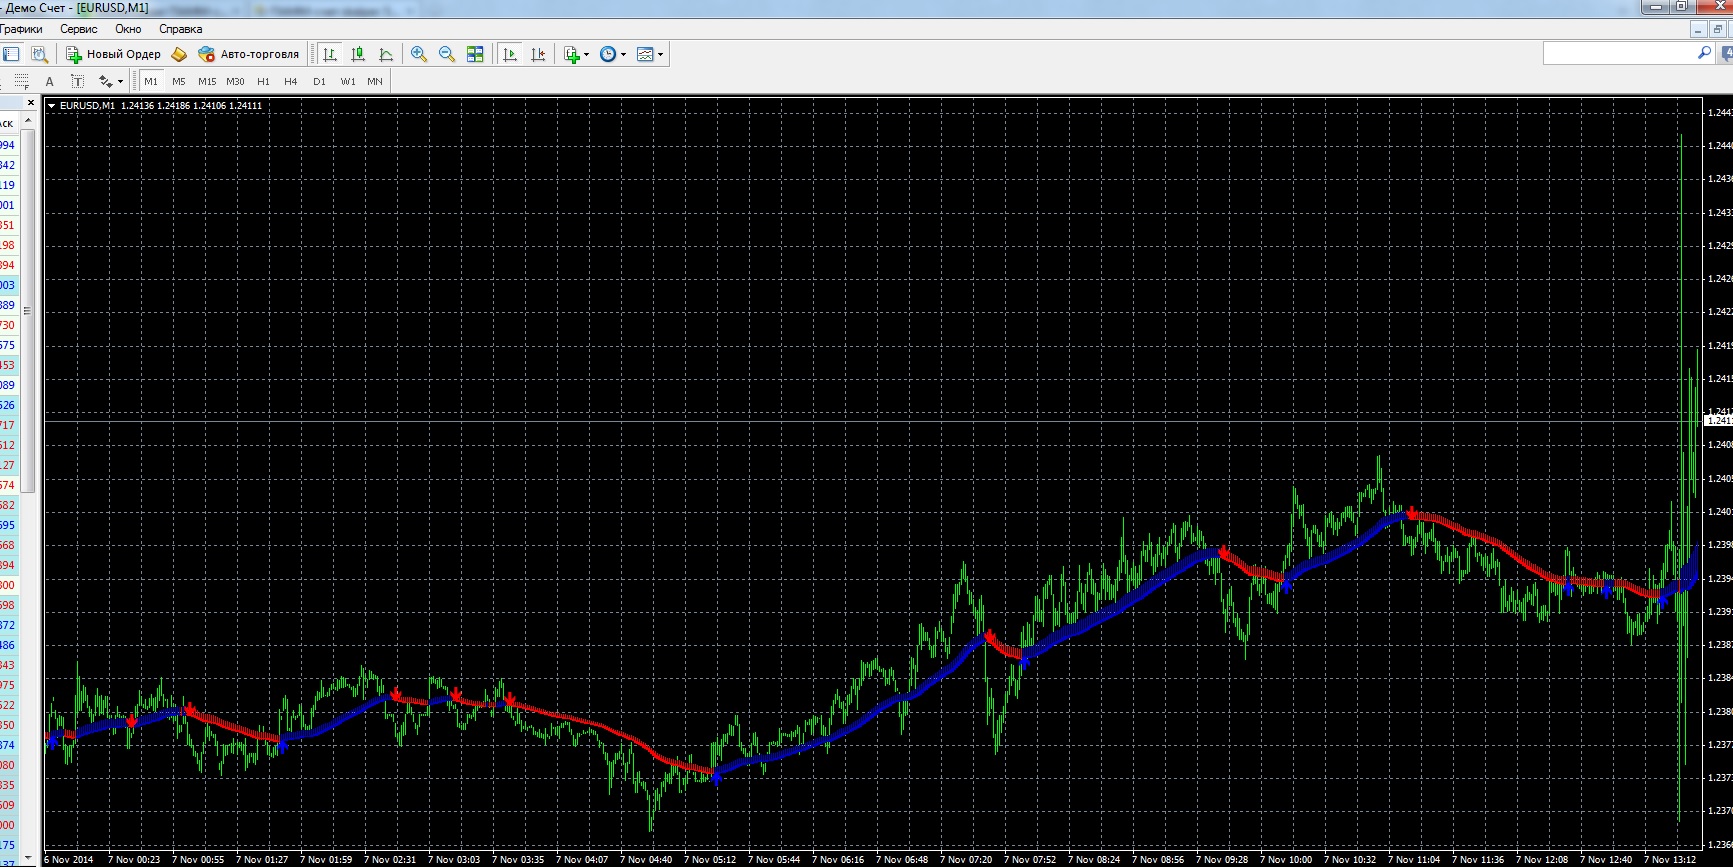Toggle chart shift from right edge

(x=538, y=54)
